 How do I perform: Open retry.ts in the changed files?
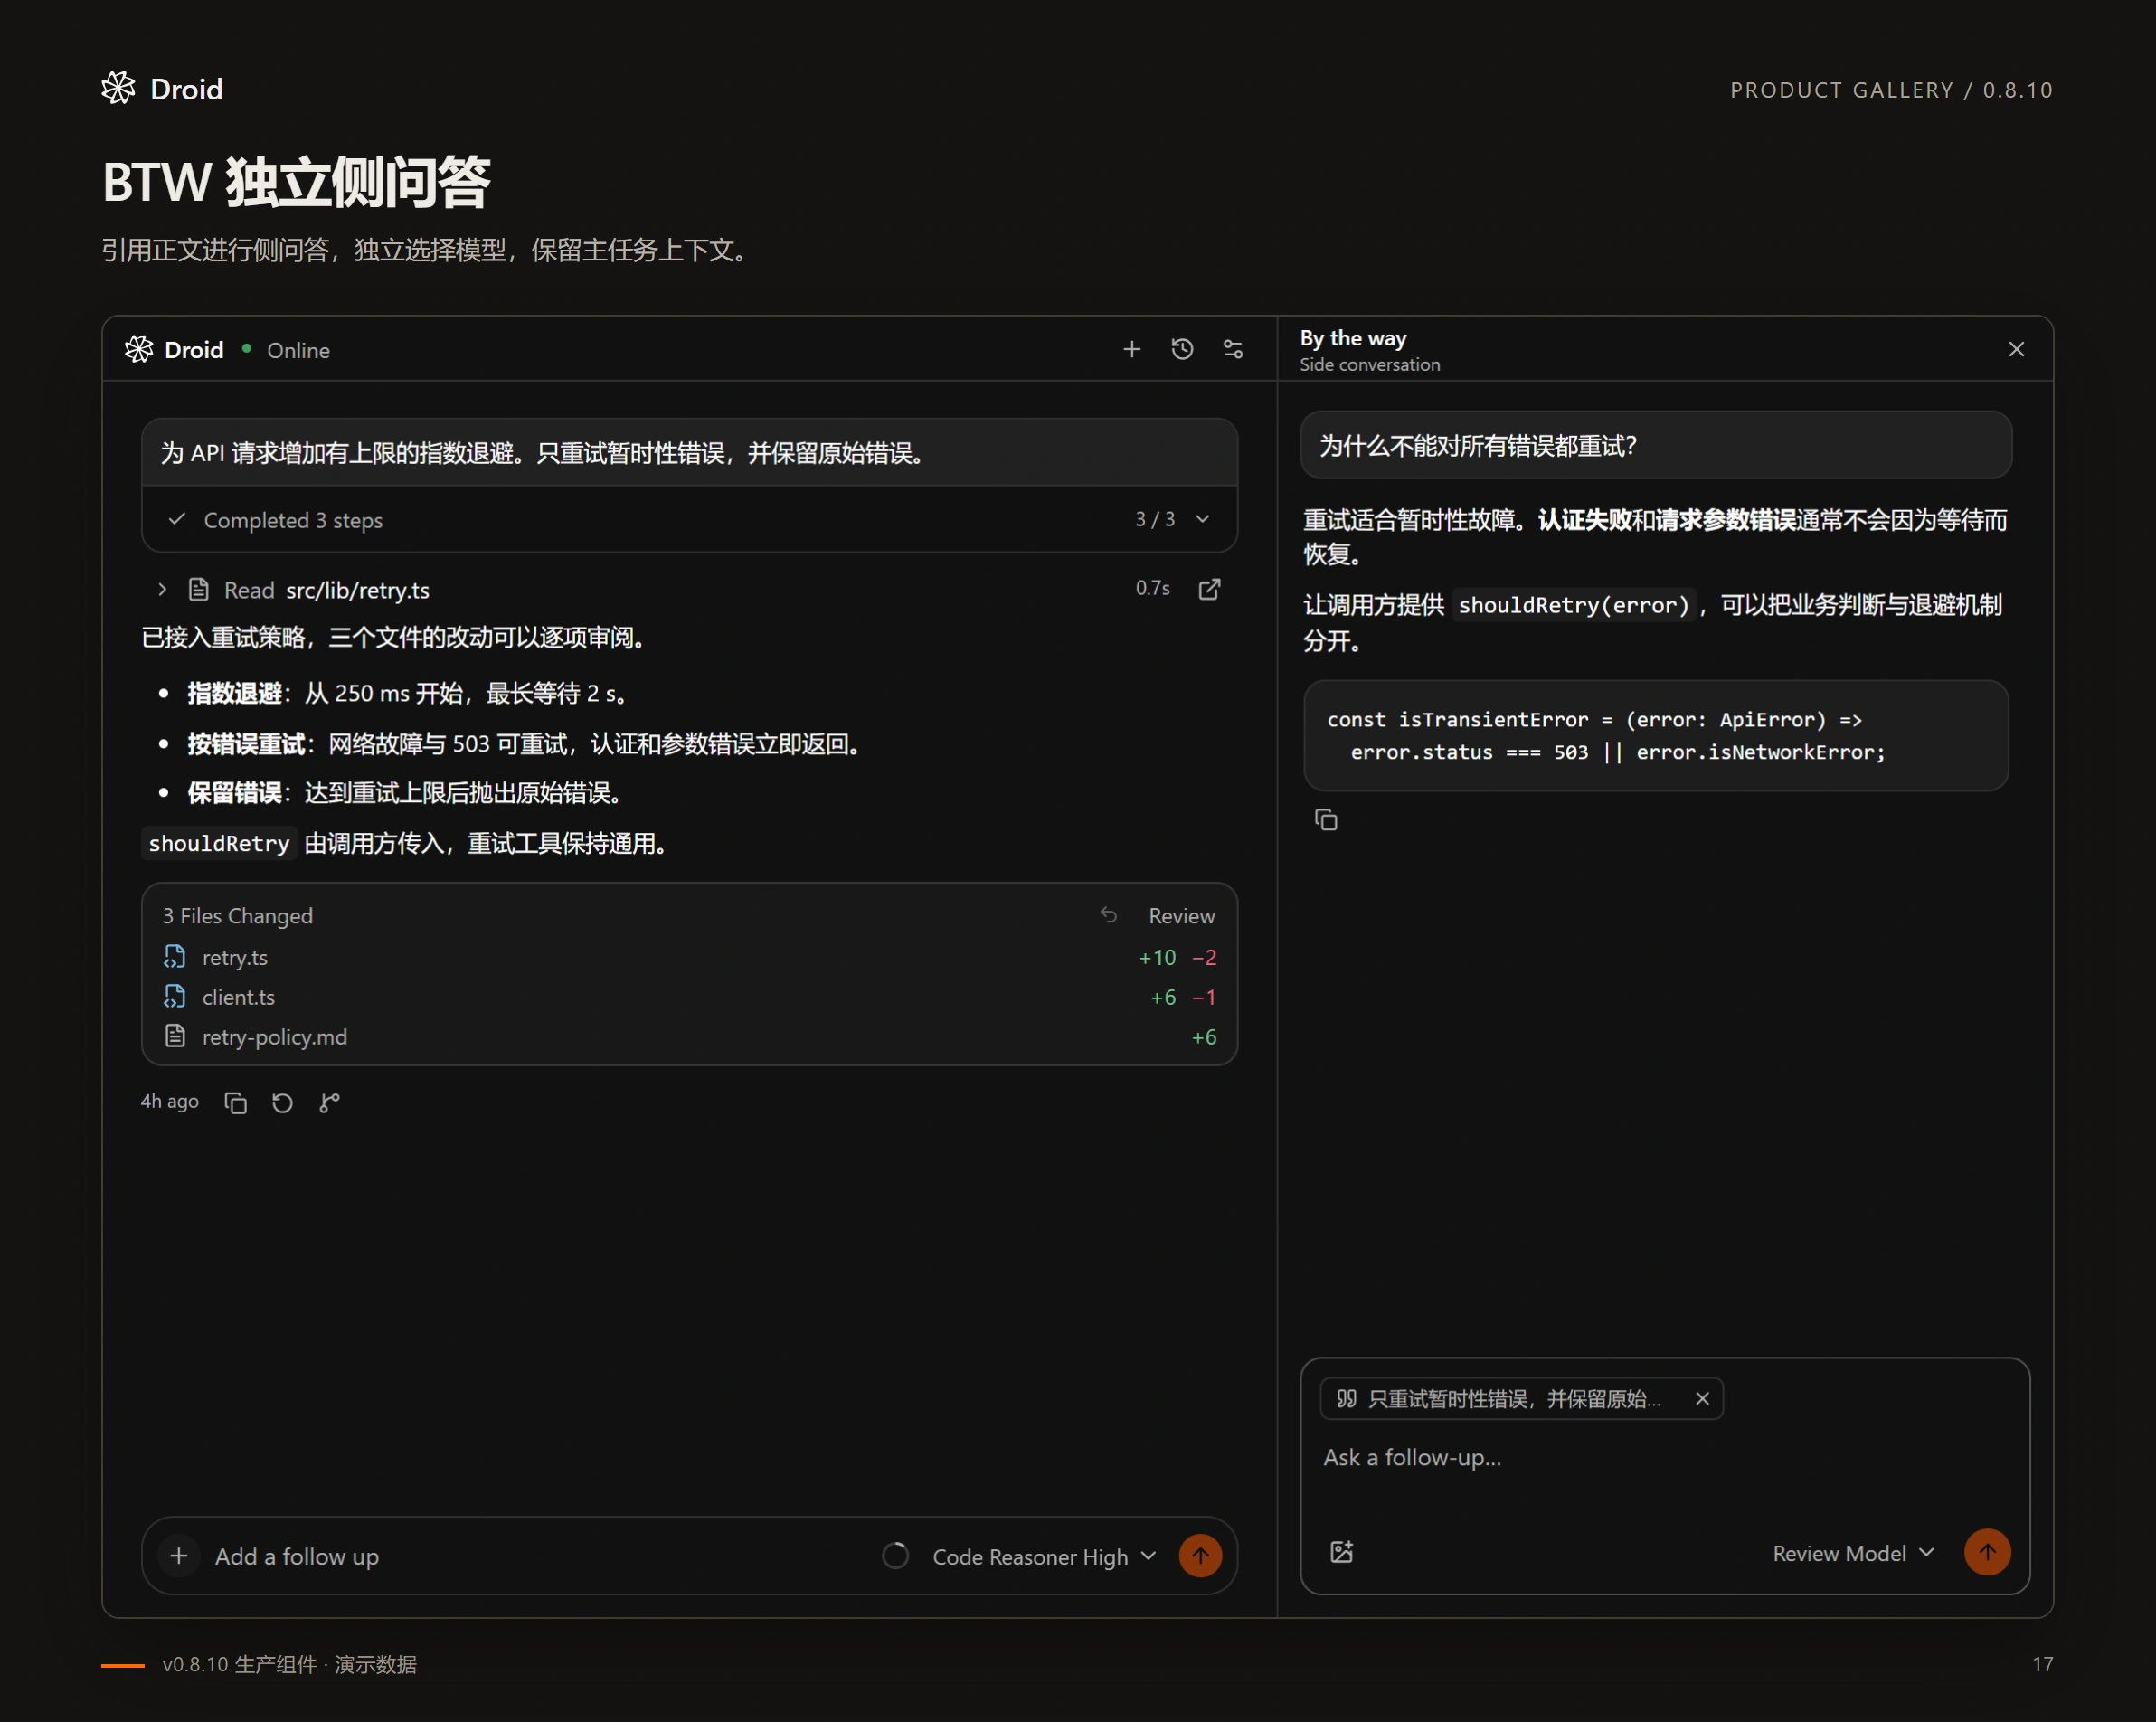689,957
